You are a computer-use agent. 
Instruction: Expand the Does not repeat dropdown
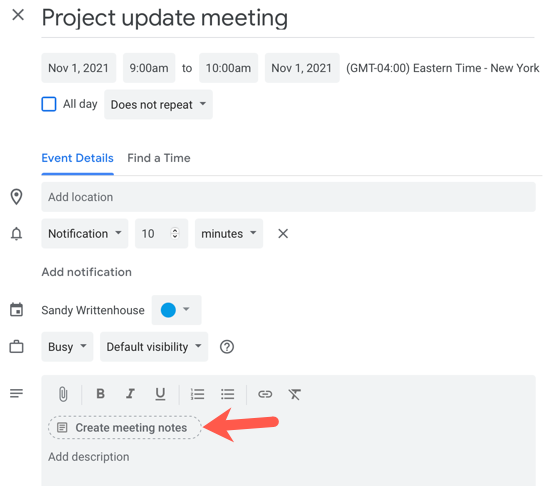pos(158,104)
